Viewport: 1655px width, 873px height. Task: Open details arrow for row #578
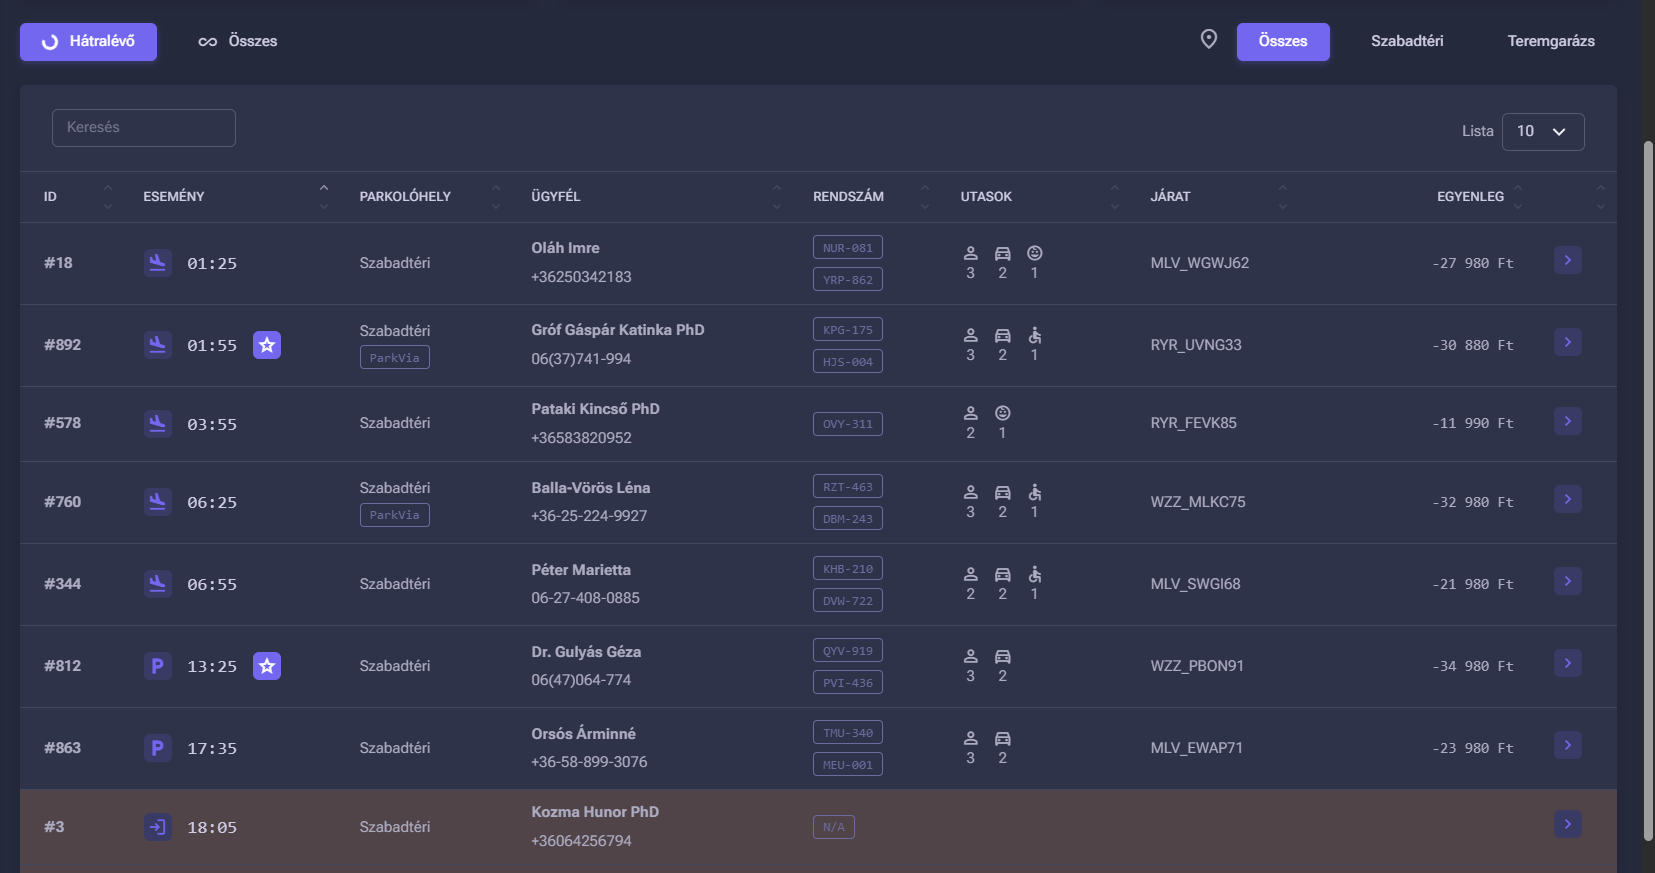pos(1568,421)
